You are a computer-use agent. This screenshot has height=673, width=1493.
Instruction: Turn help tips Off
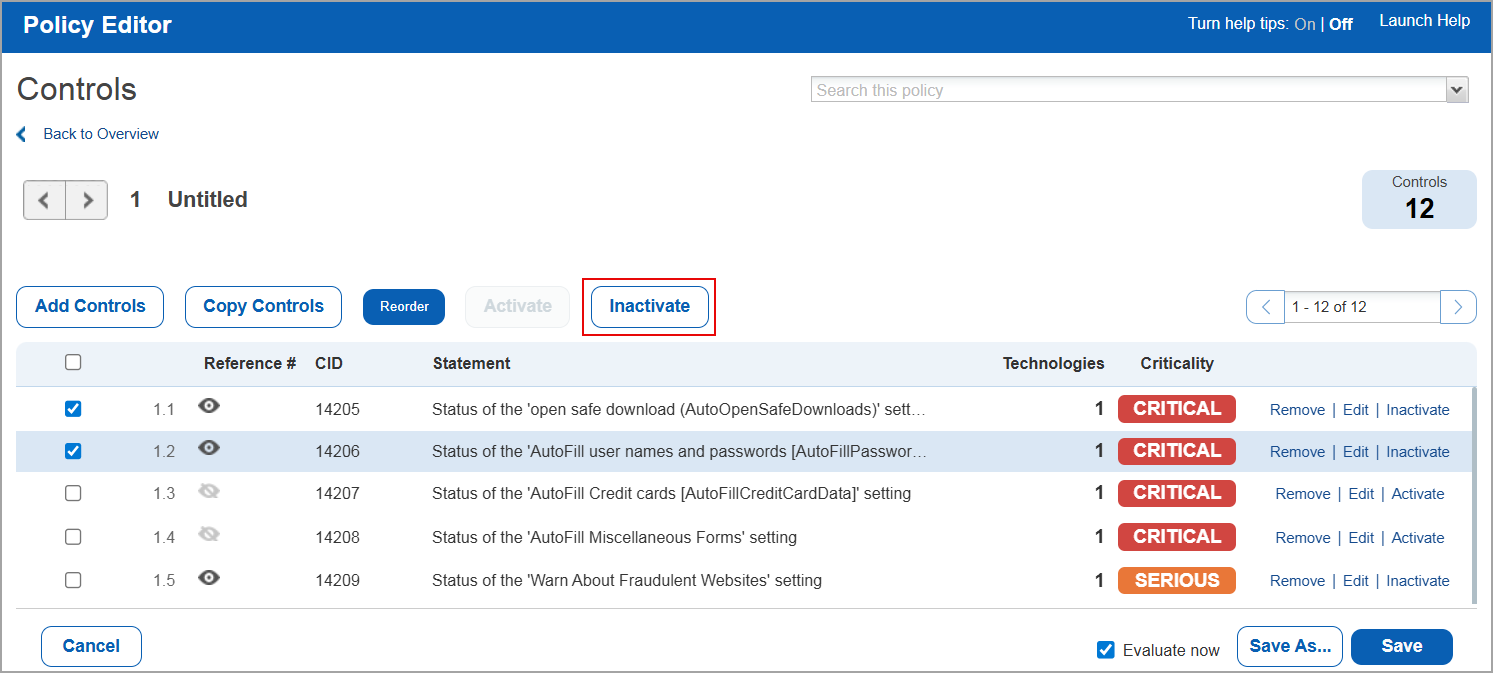(x=1340, y=23)
